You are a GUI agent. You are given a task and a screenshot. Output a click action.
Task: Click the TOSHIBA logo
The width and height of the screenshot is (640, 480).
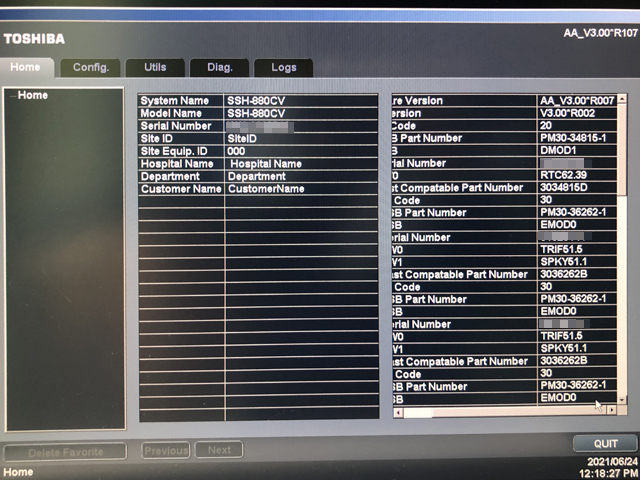[34, 39]
